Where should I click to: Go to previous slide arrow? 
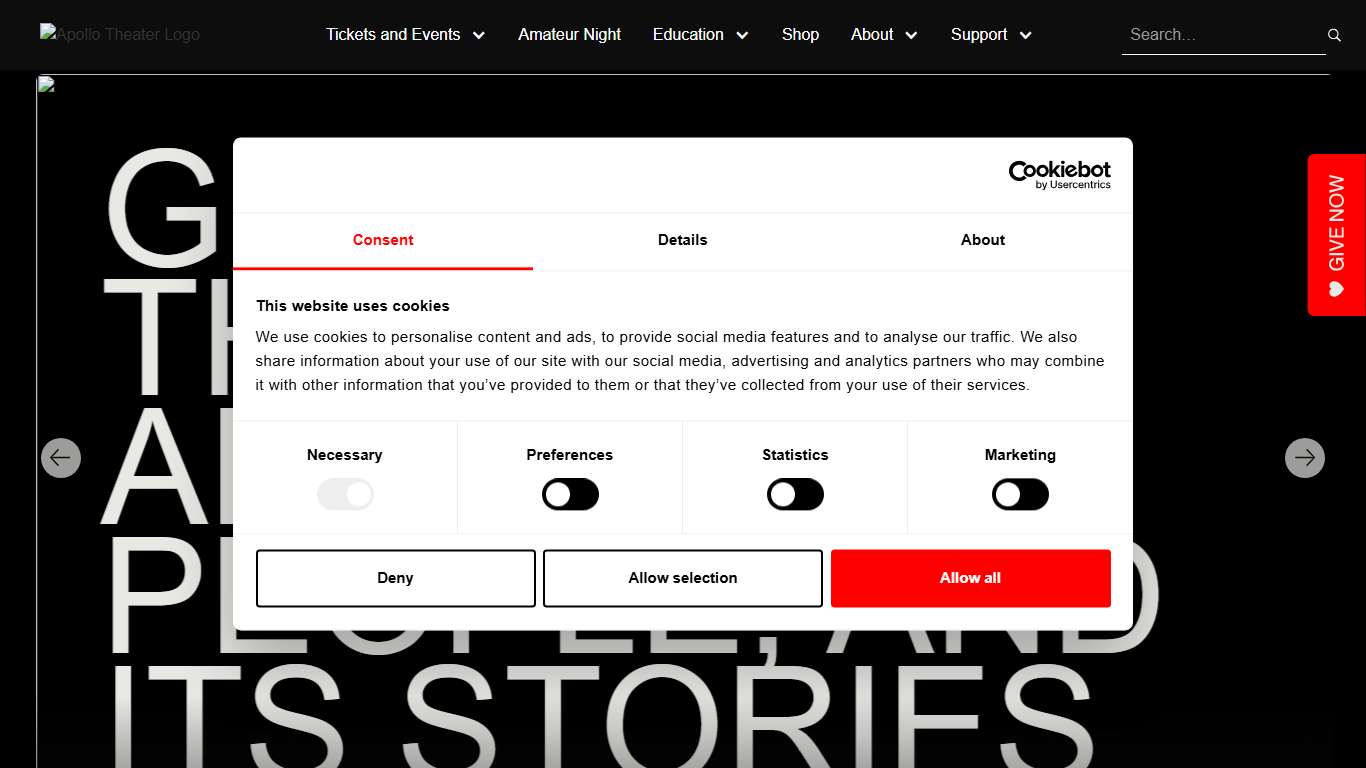[61, 458]
